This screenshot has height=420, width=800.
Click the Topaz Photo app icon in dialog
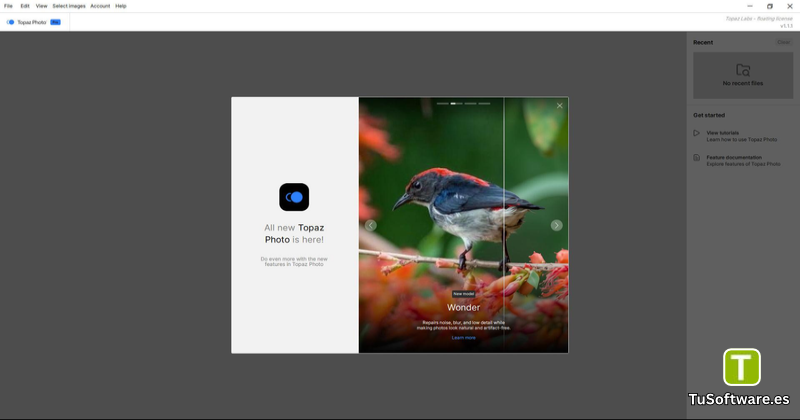click(x=294, y=197)
